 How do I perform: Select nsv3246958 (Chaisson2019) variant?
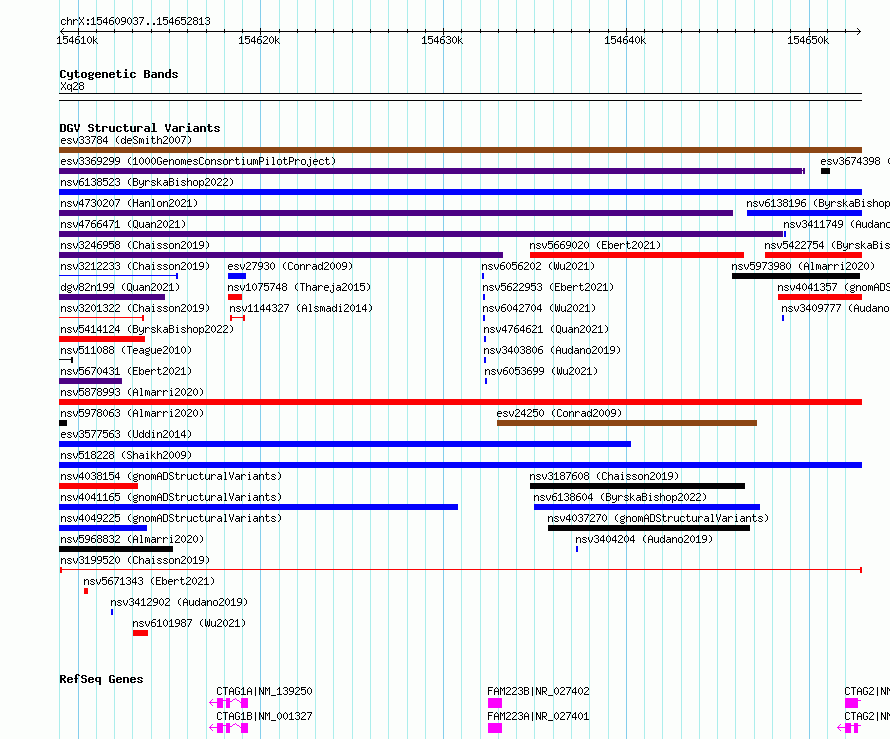(135, 245)
